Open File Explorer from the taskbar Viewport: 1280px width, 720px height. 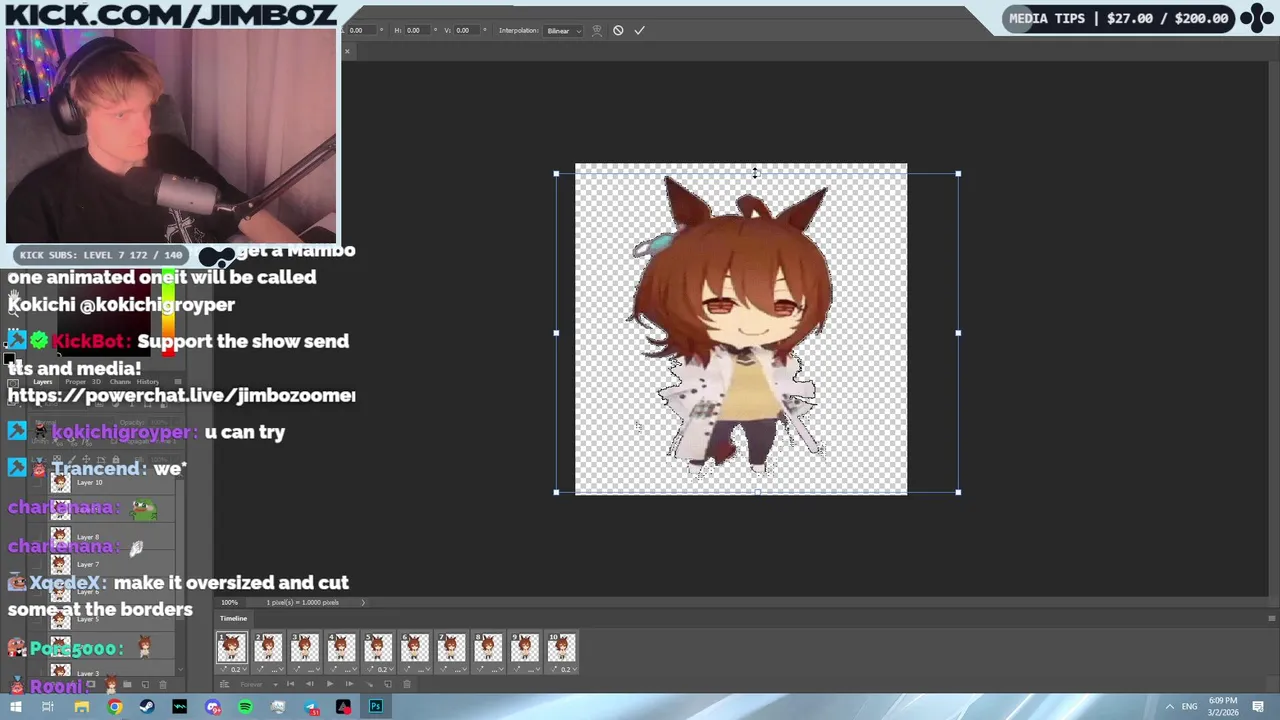(81, 707)
